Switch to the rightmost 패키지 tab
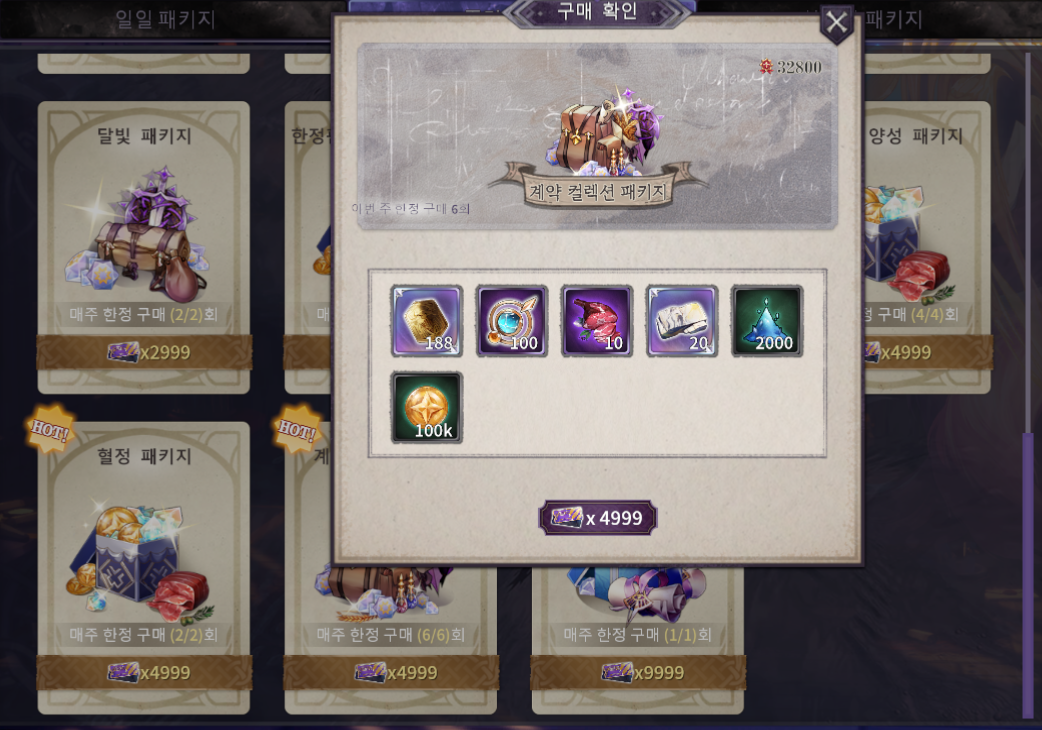The image size is (1042, 730). [894, 19]
